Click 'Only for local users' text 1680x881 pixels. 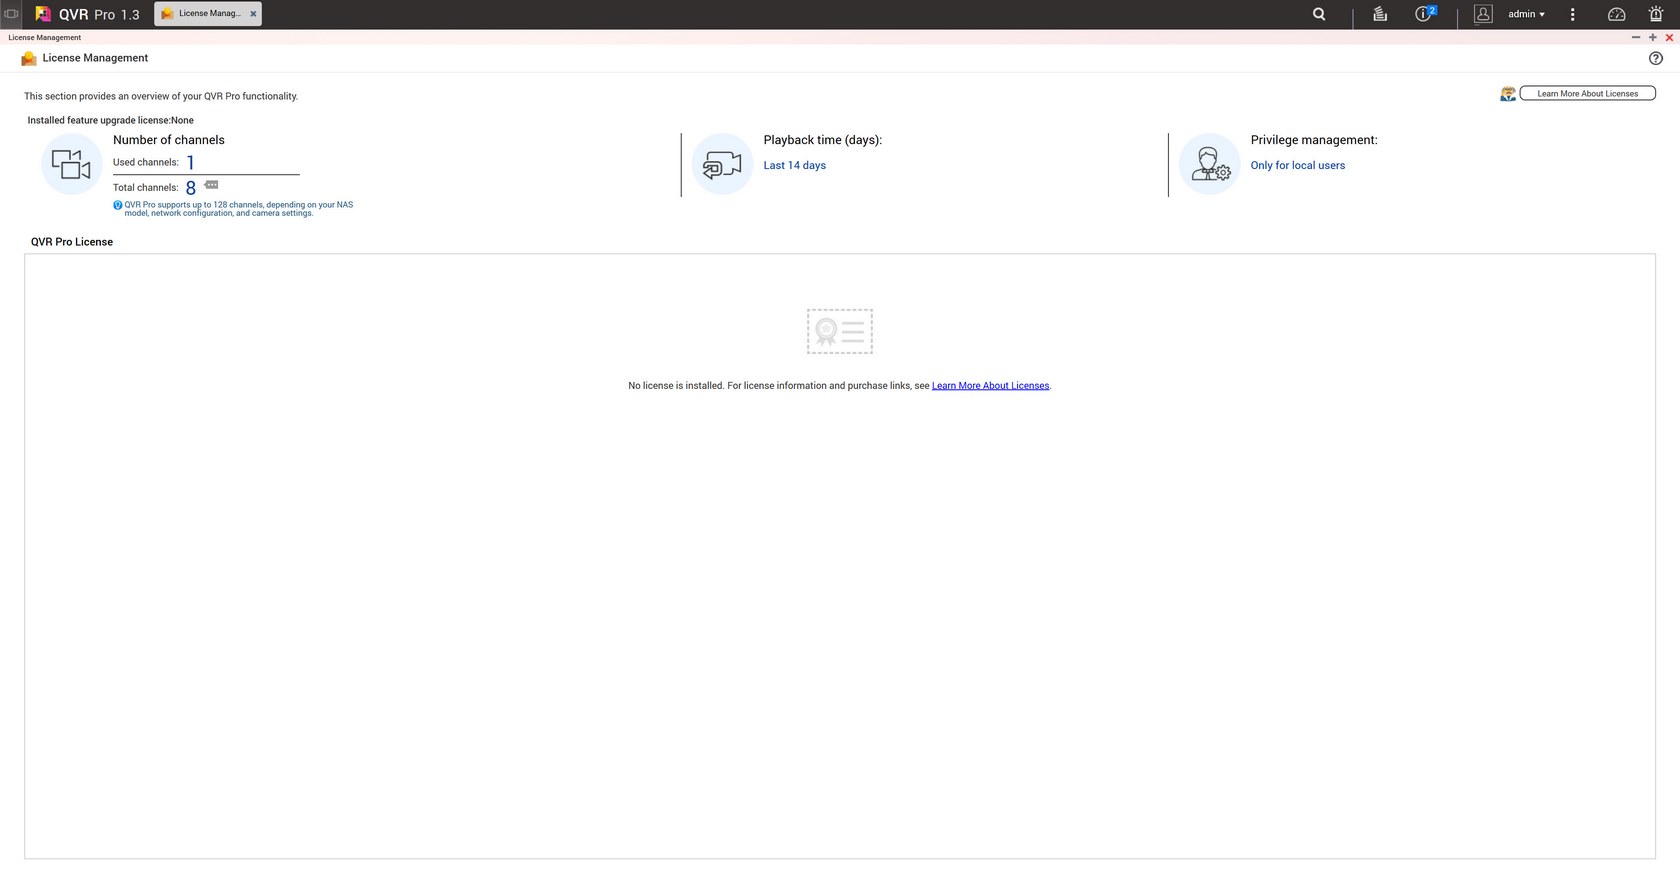coord(1298,166)
